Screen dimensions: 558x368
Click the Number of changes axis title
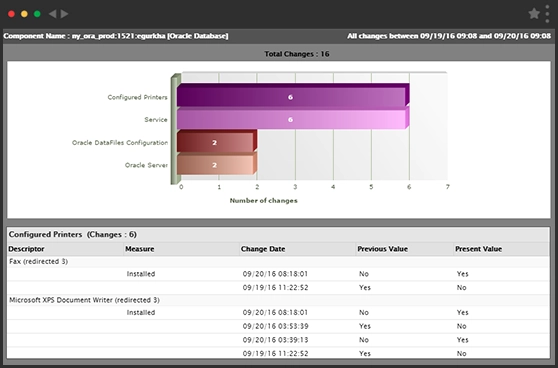click(x=263, y=201)
